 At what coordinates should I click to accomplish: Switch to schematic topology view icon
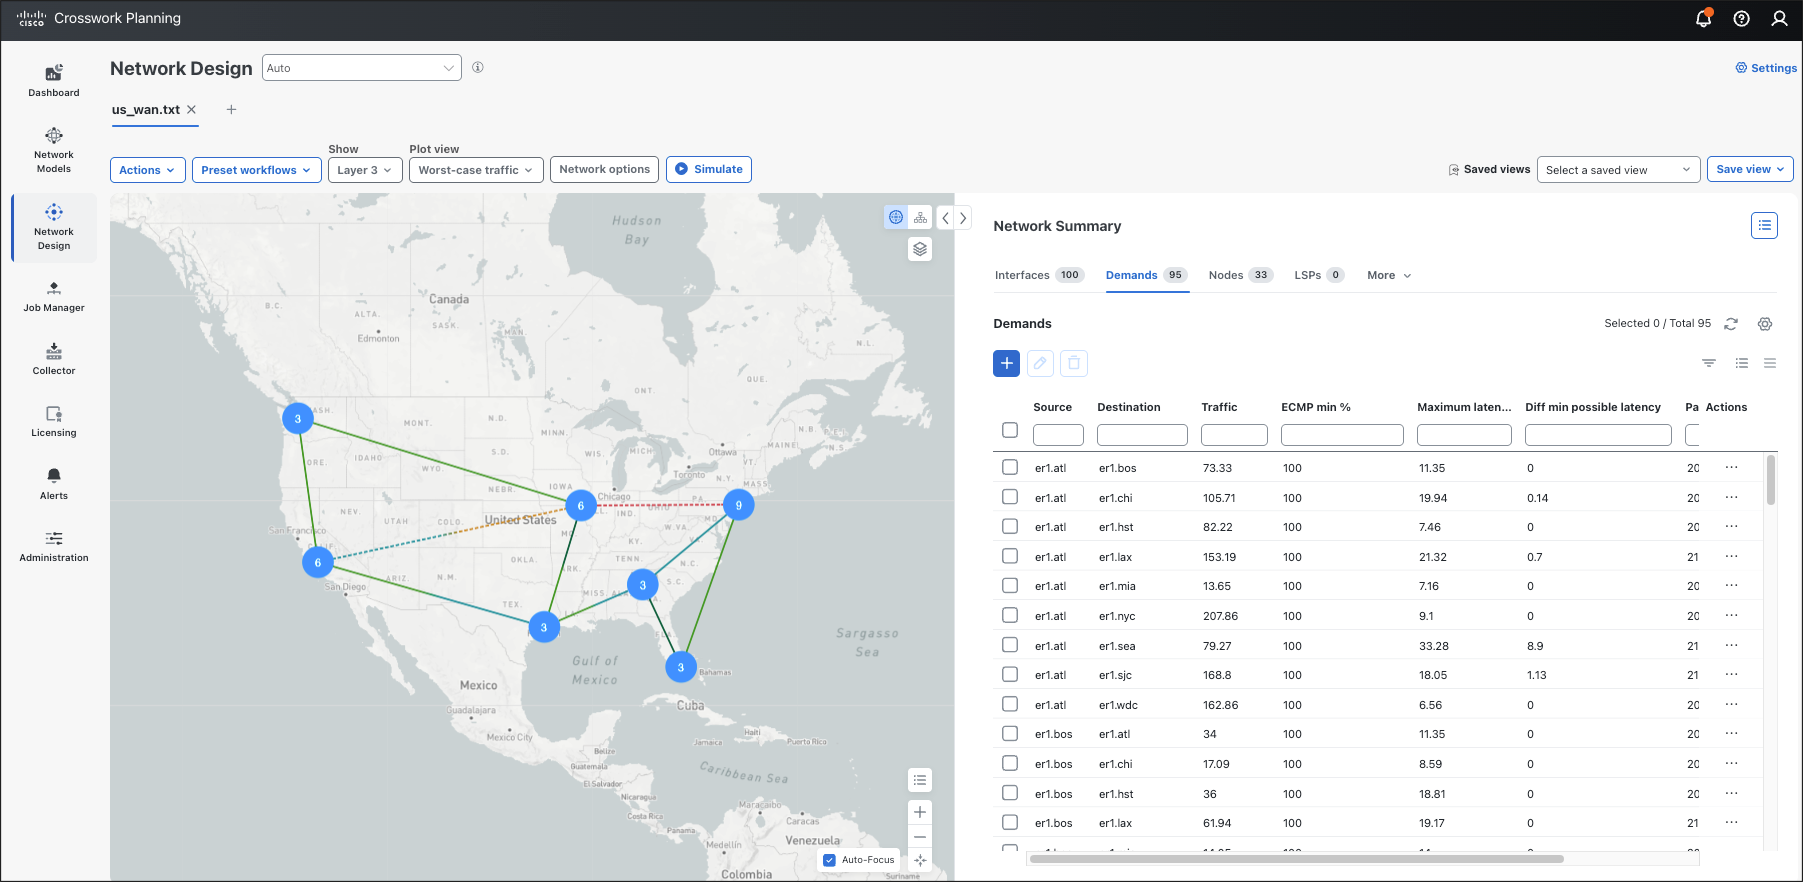pyautogui.click(x=920, y=217)
